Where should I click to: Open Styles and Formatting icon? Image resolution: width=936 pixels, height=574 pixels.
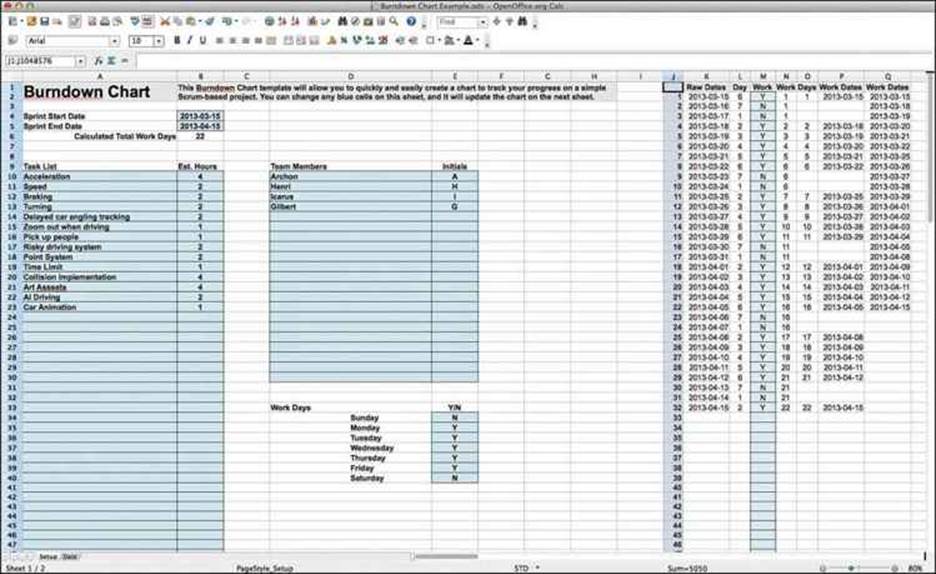(x=13, y=41)
